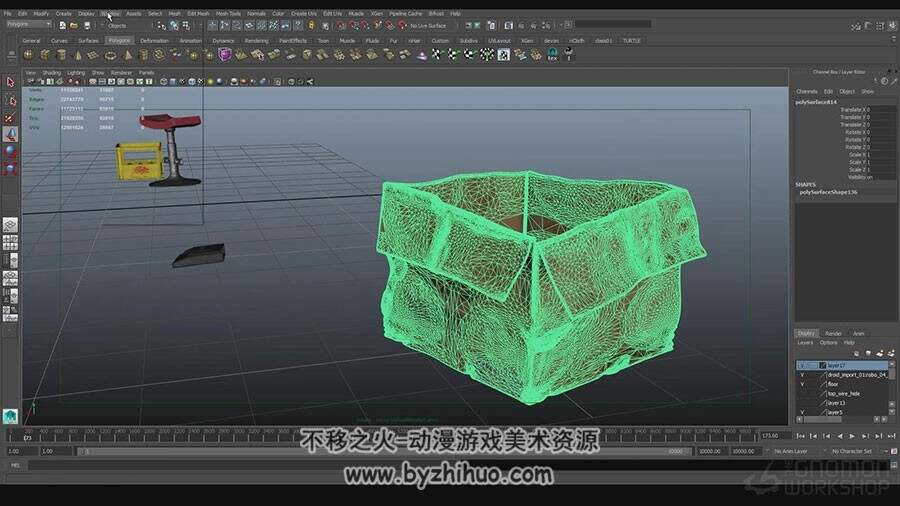Click the range slider bar

(x=385, y=451)
